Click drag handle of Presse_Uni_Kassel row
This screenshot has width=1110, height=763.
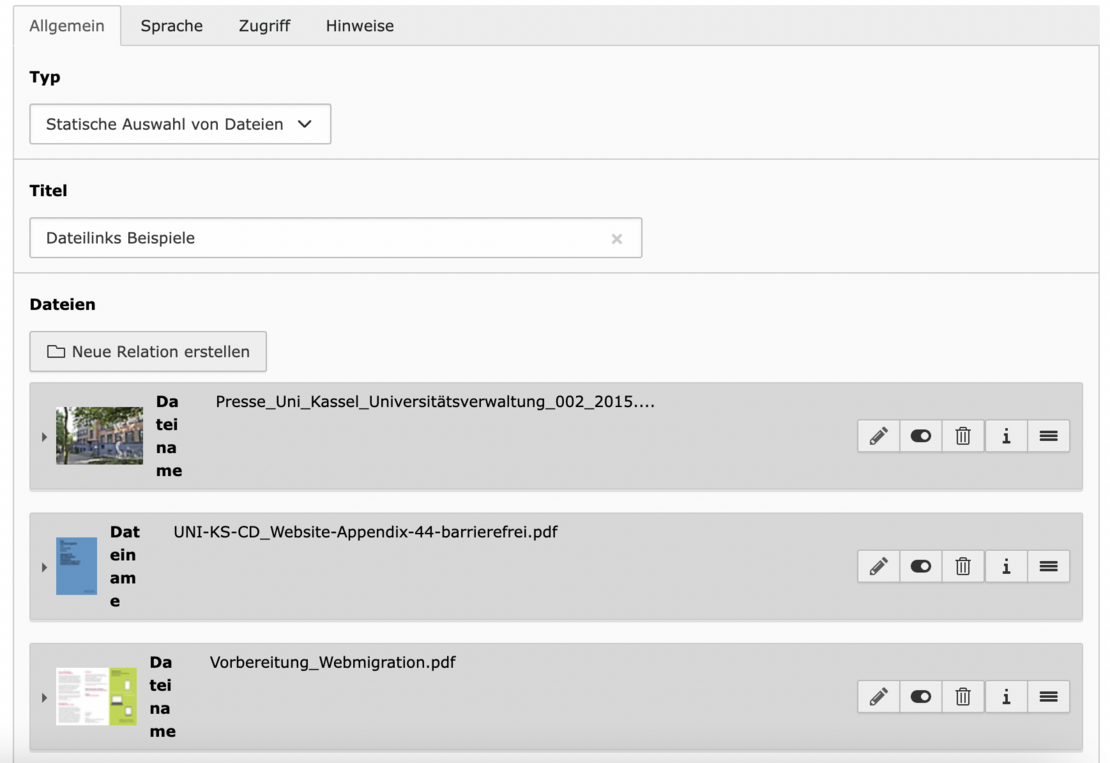point(1048,436)
